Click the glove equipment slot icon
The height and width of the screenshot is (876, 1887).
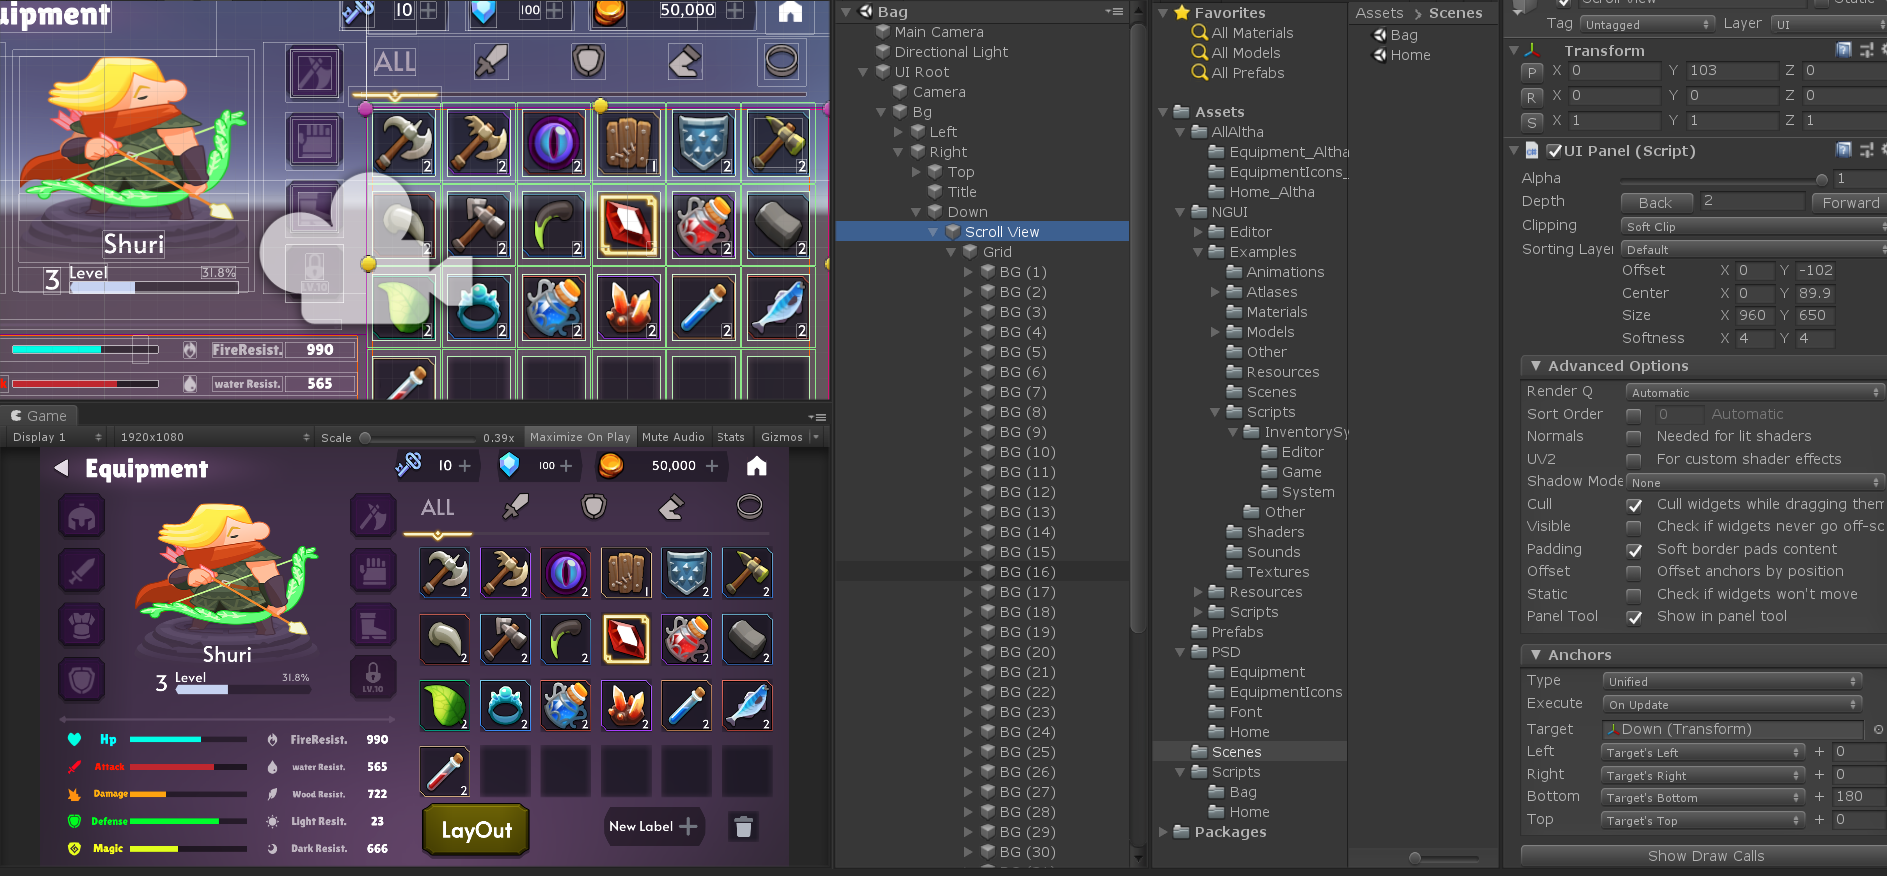point(372,571)
